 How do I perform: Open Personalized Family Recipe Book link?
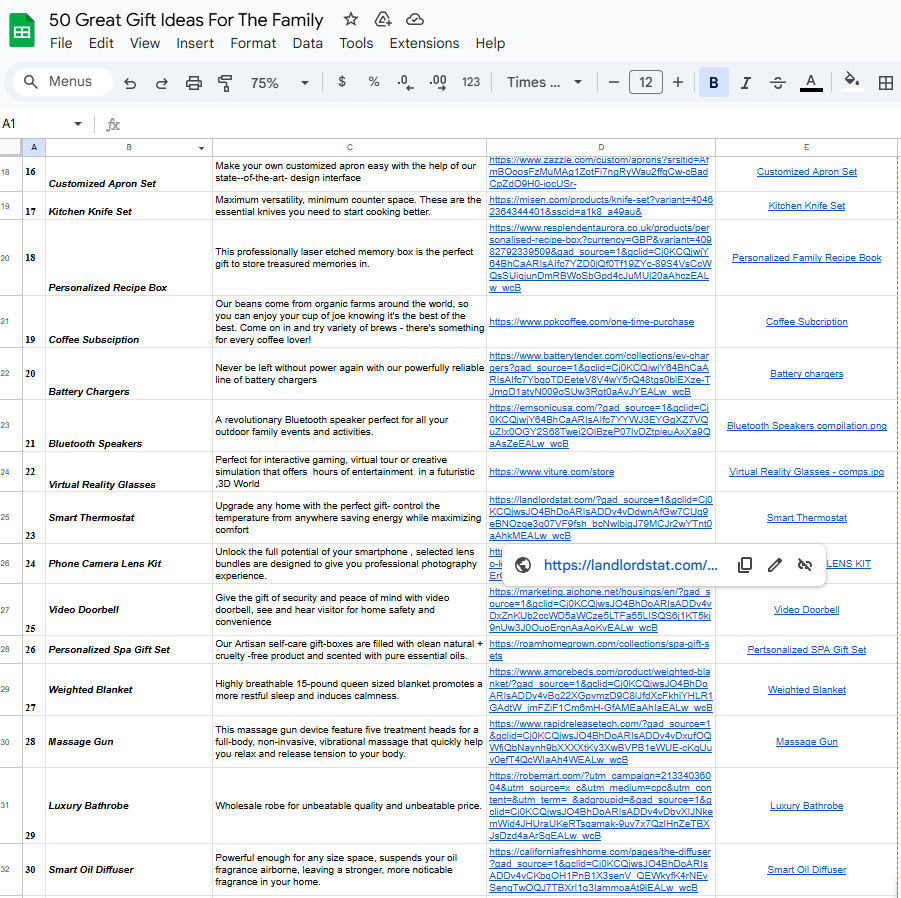[x=806, y=257]
